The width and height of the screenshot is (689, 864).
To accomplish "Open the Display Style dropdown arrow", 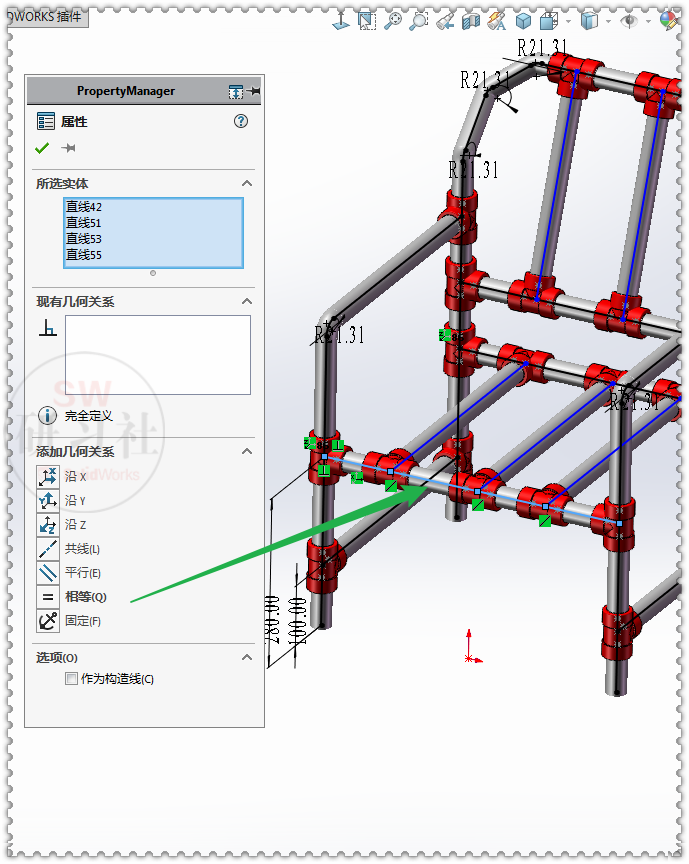I will tap(568, 21).
